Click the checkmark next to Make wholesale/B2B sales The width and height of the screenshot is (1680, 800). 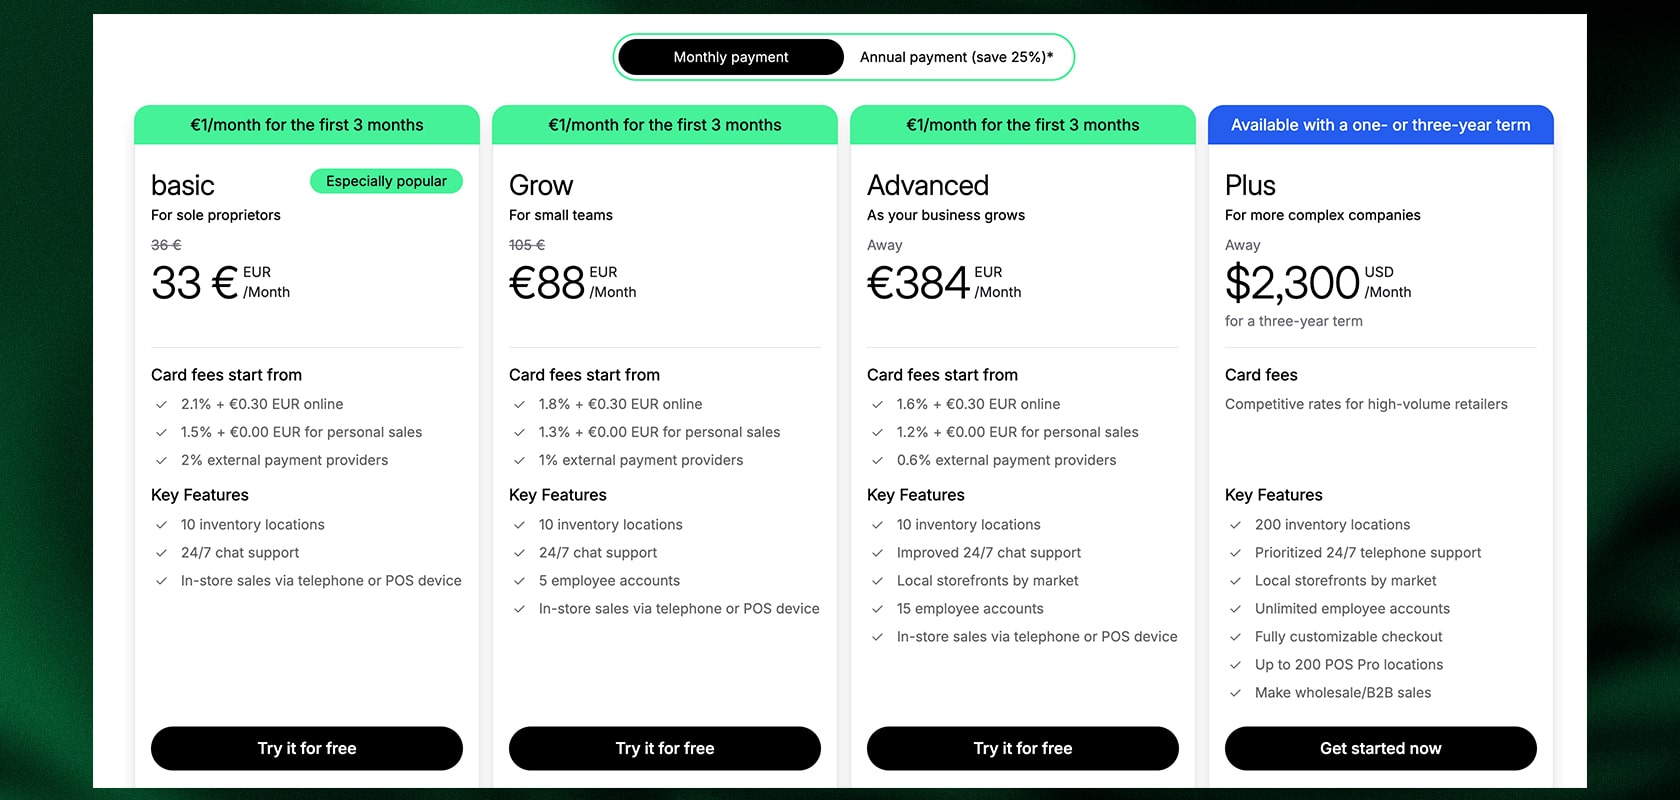pos(1235,692)
